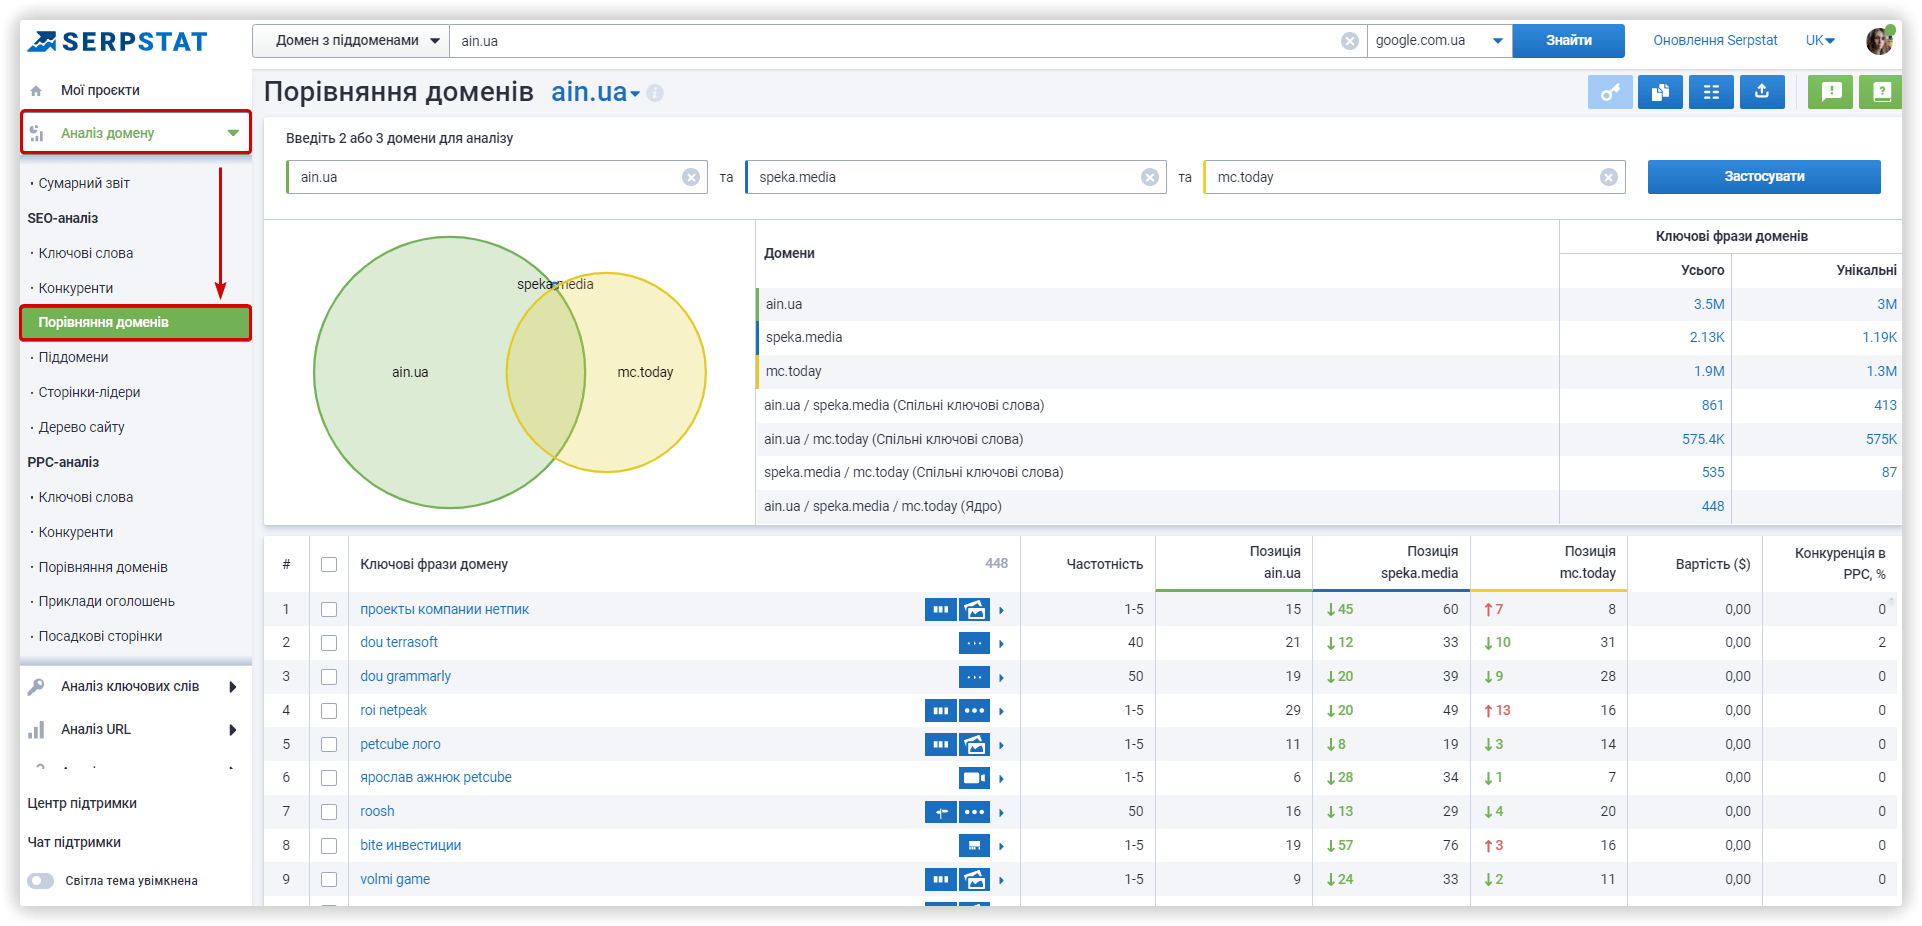Check the box for ярослав ажнюк petcube
Screen dimensions: 1922x926
tap(329, 778)
